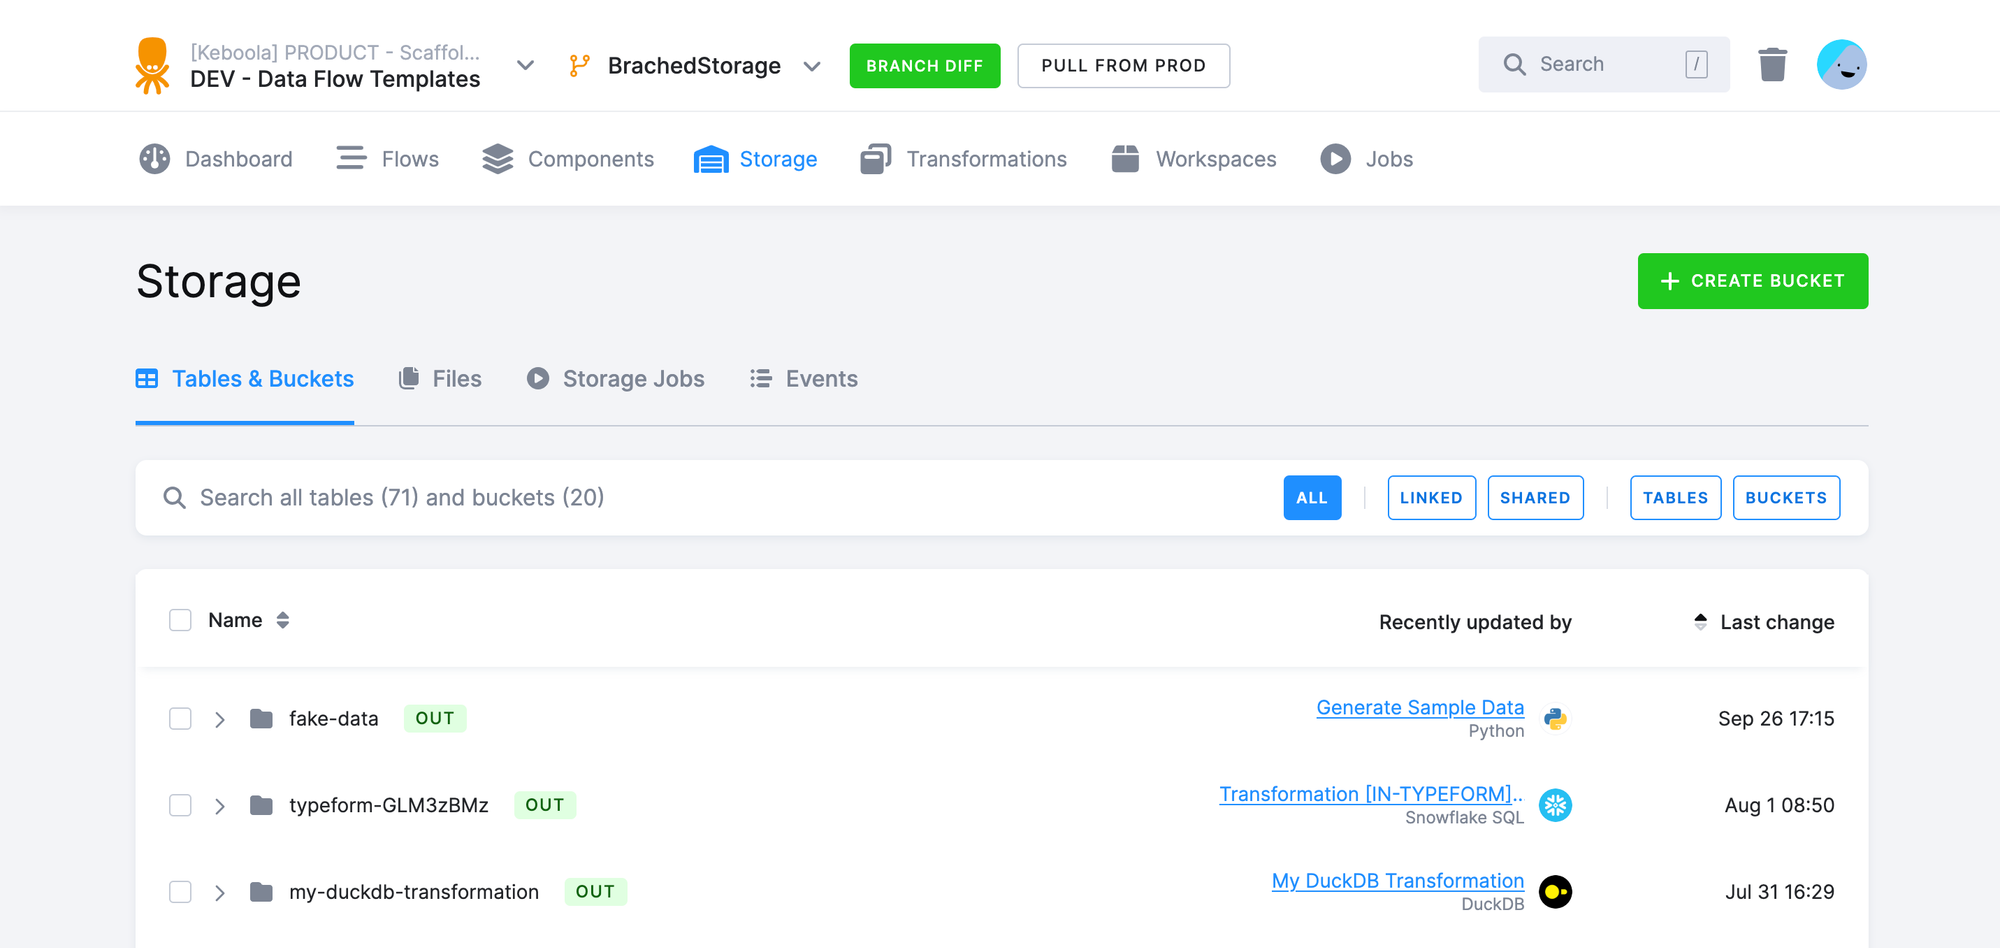Expand the my-duckdb-transformation bucket

(x=219, y=891)
